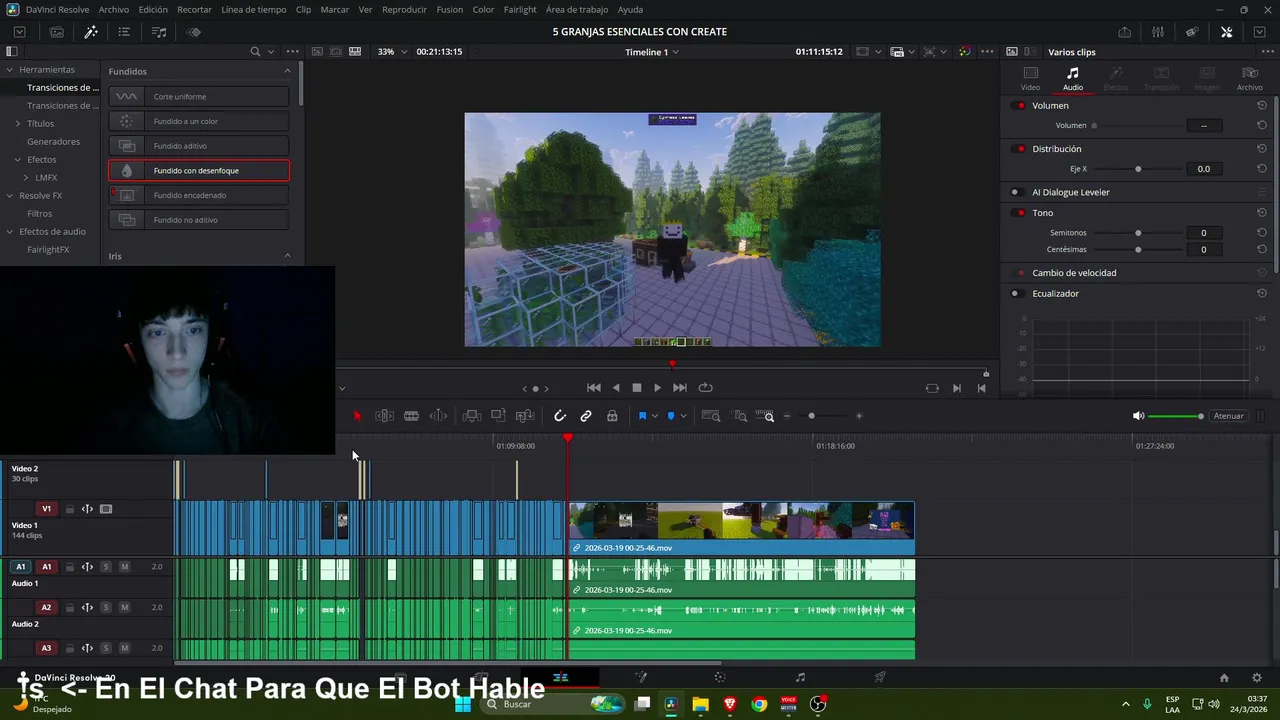The height and width of the screenshot is (720, 1280).
Task: Toggle the Linked Selection chain icon
Action: (x=586, y=416)
